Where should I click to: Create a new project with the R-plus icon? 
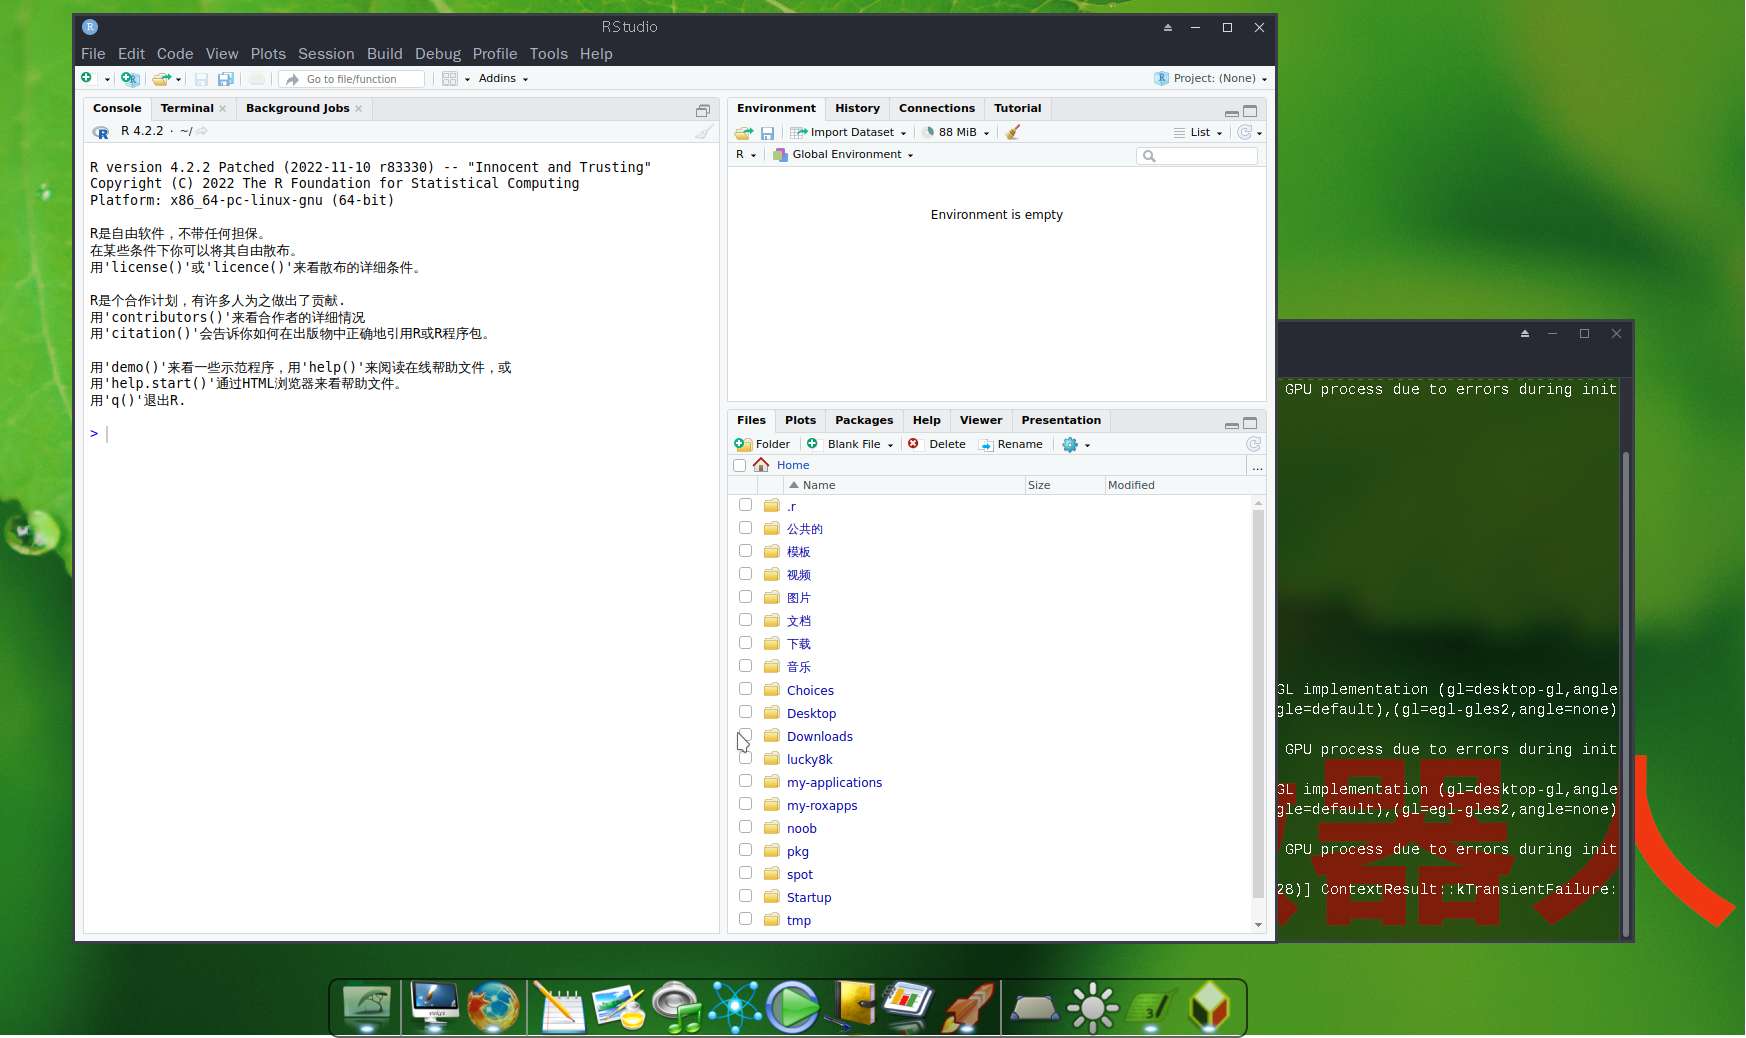click(x=130, y=78)
